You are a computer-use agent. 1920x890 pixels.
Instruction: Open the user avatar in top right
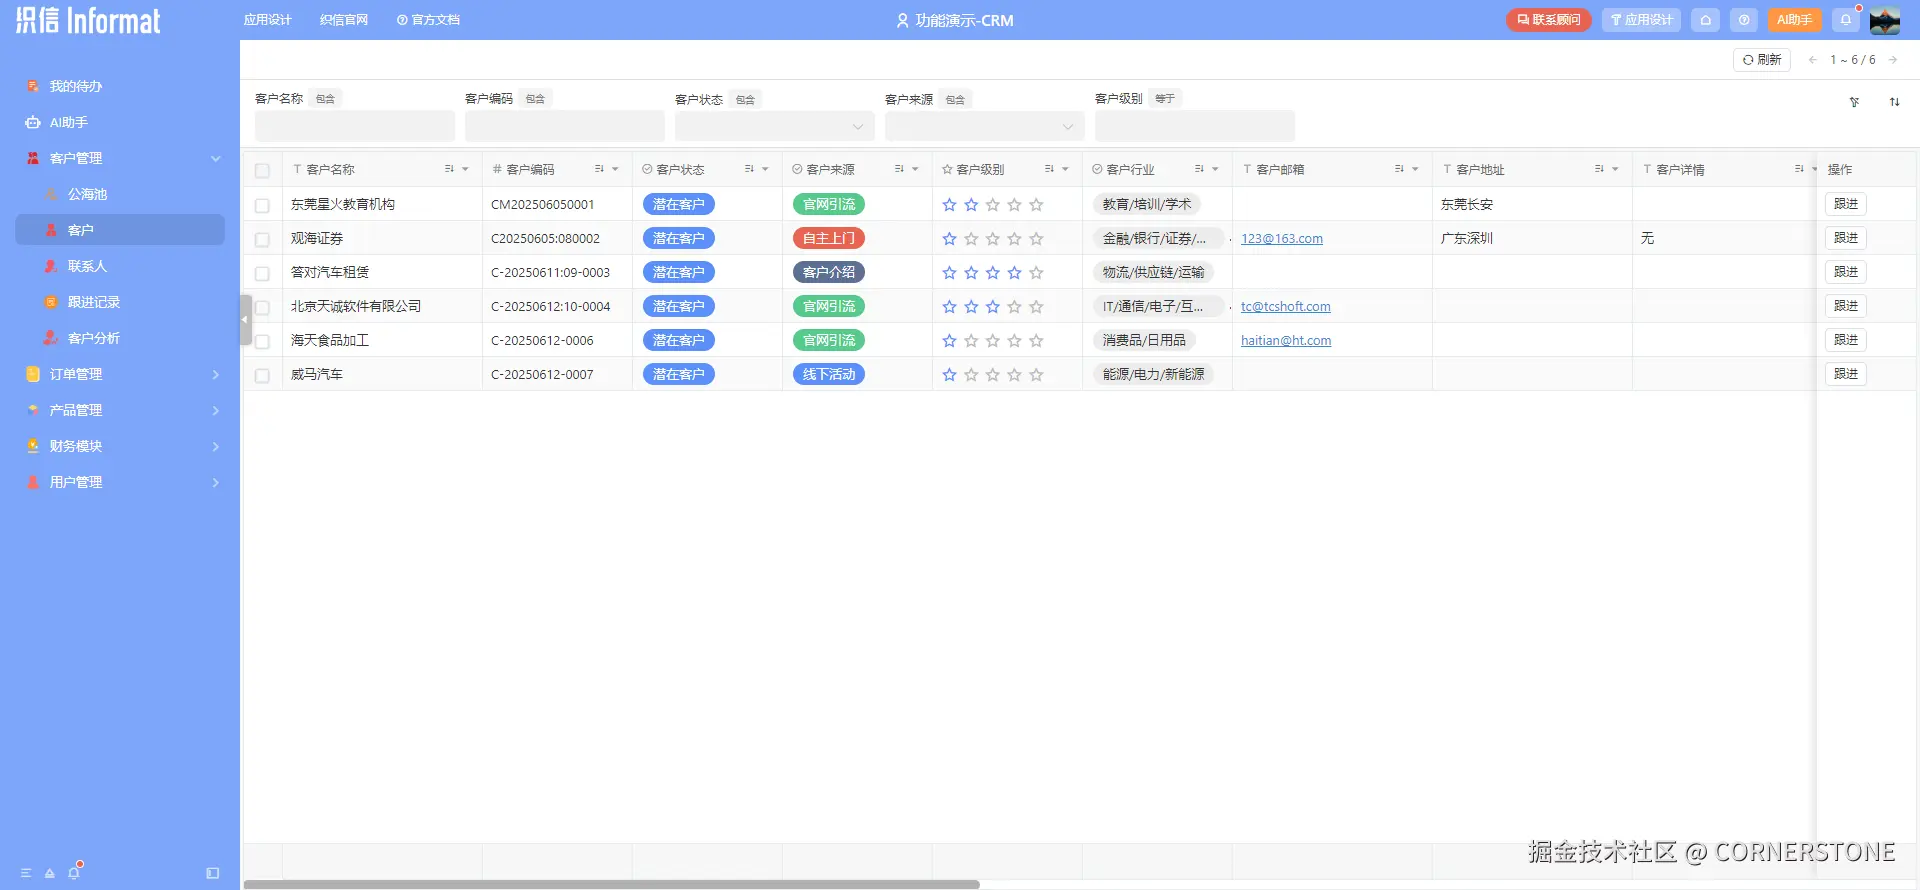pyautogui.click(x=1885, y=20)
